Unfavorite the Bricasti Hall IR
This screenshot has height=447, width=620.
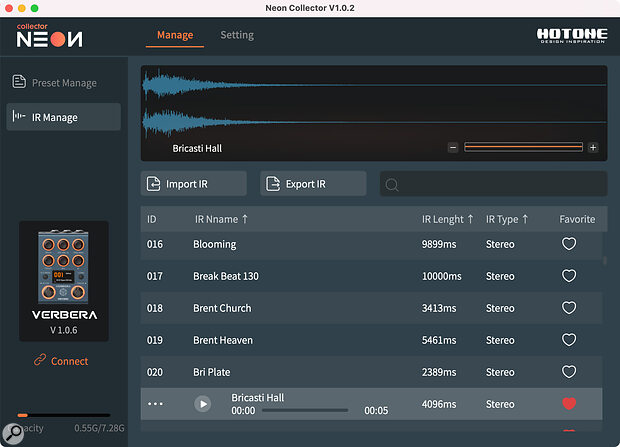point(569,403)
